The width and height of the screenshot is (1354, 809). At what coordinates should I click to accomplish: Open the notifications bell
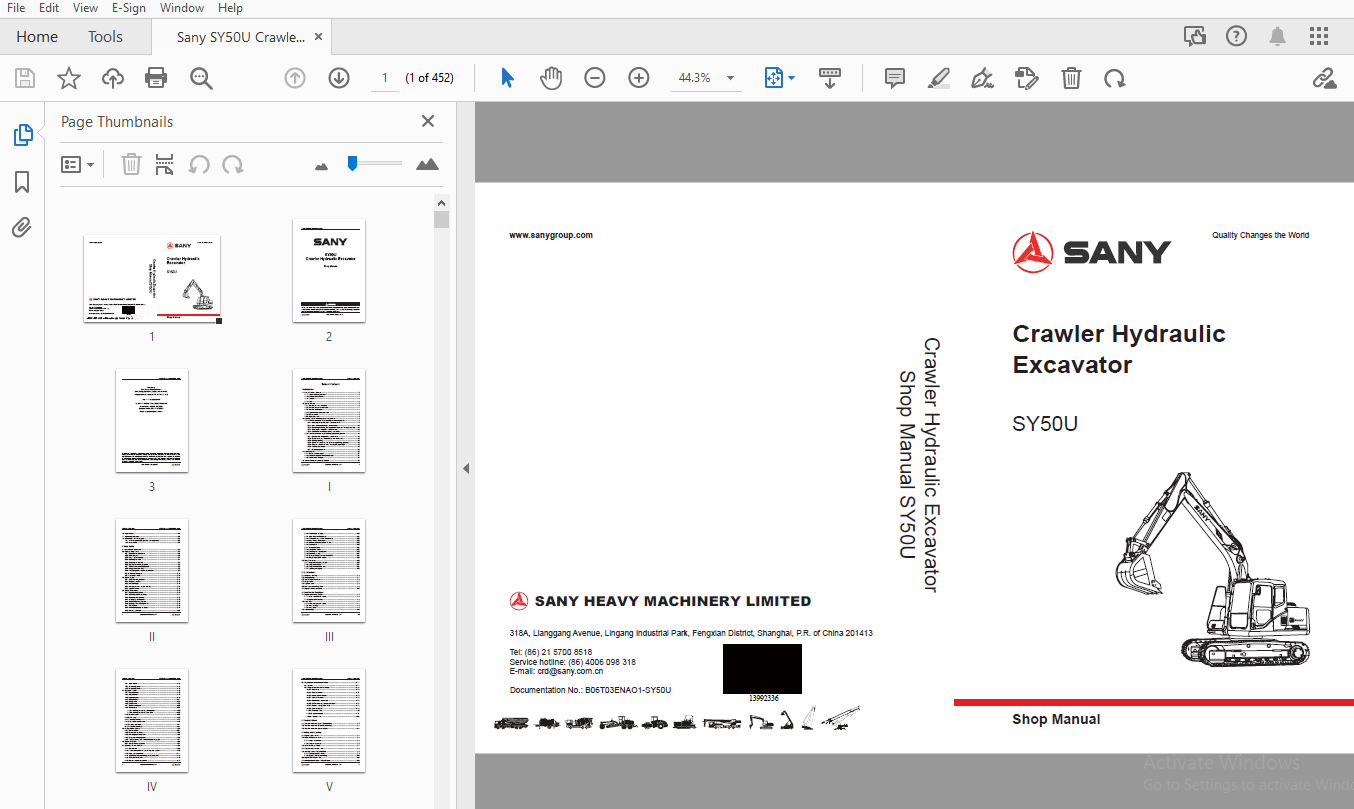click(1278, 37)
